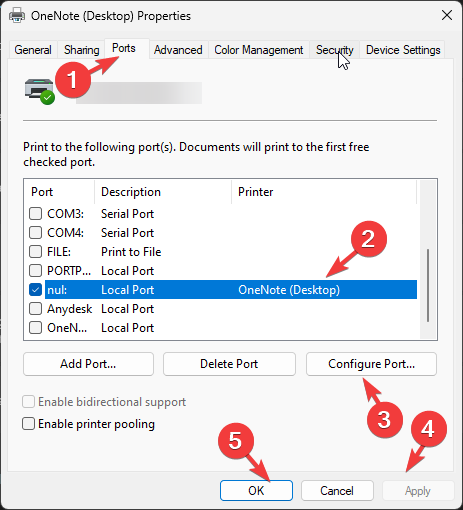This screenshot has height=510, width=463.
Task: Uncheck the nul: local port checkbox
Action: (x=35, y=290)
